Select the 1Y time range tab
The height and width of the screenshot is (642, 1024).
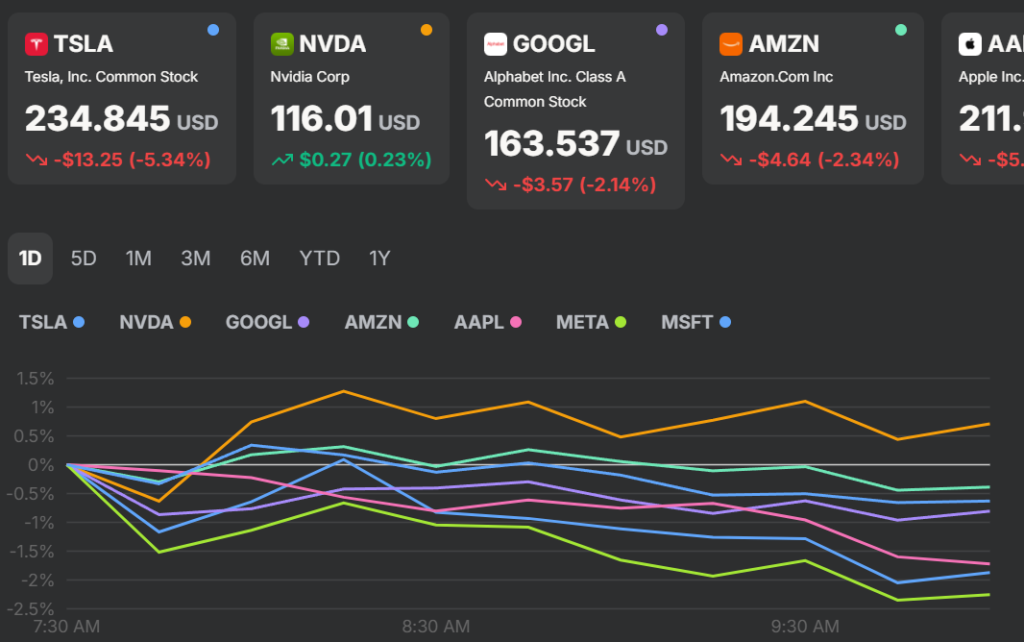pos(380,258)
